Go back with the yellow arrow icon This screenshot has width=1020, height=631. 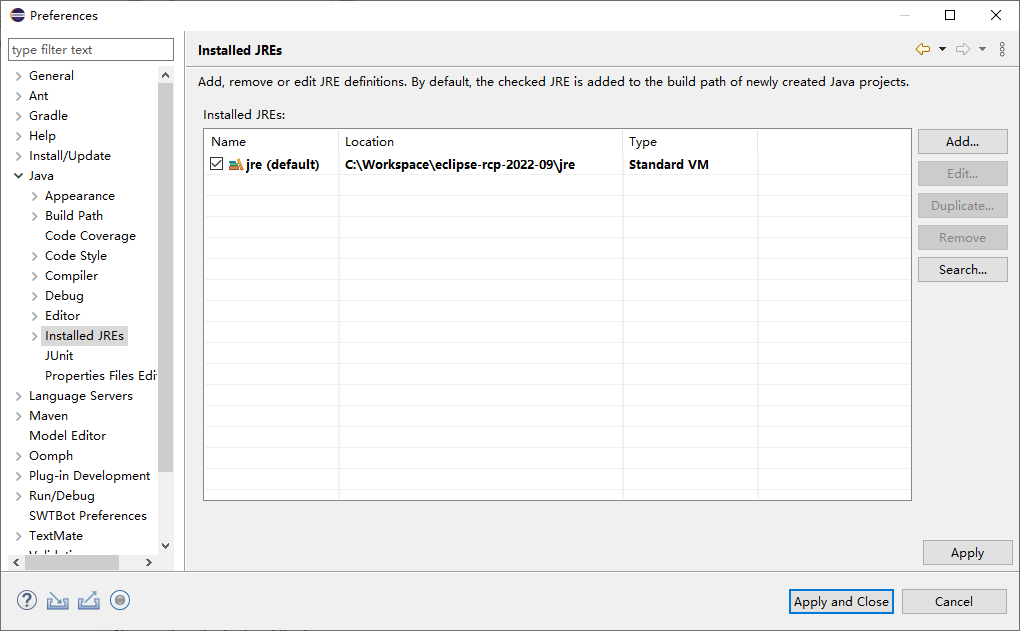point(922,49)
